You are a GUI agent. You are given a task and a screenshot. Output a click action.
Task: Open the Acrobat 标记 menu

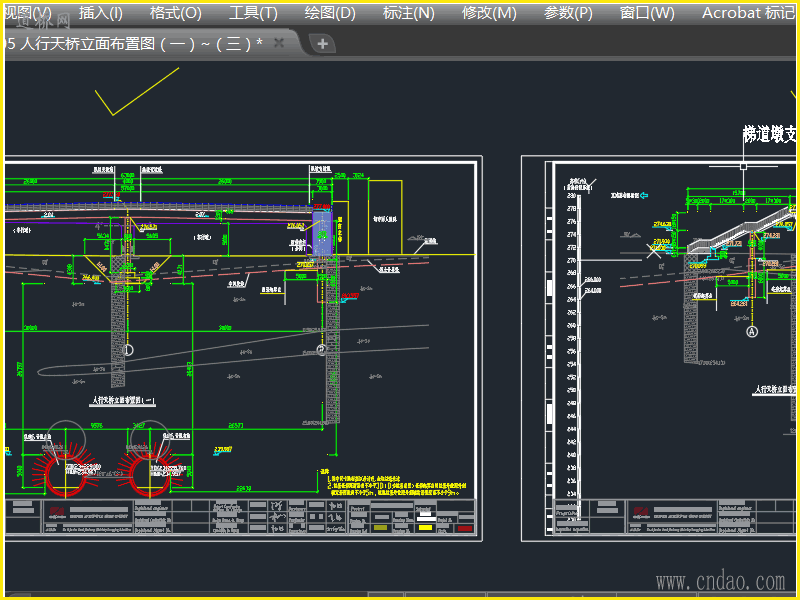click(748, 13)
